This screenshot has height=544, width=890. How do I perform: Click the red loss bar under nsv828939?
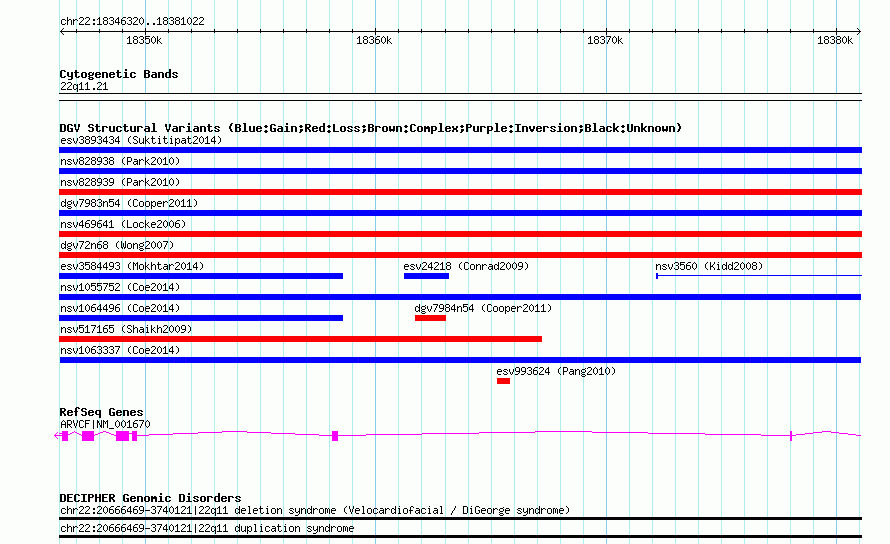tap(460, 192)
